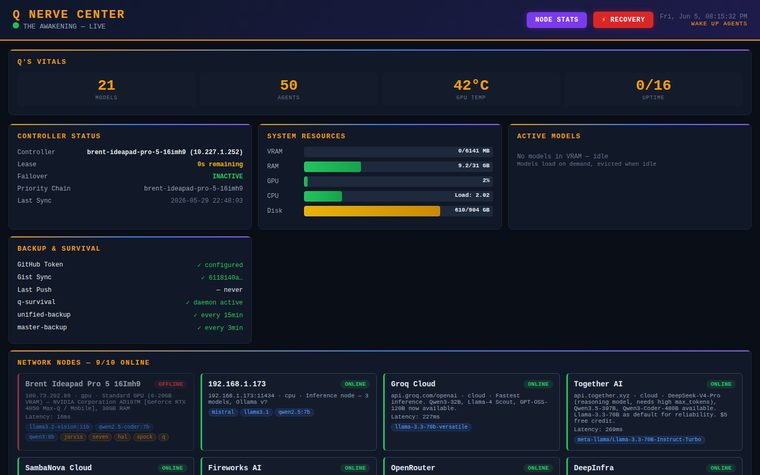
Task: Open the Groq Cloud node card
Action: click(471, 412)
